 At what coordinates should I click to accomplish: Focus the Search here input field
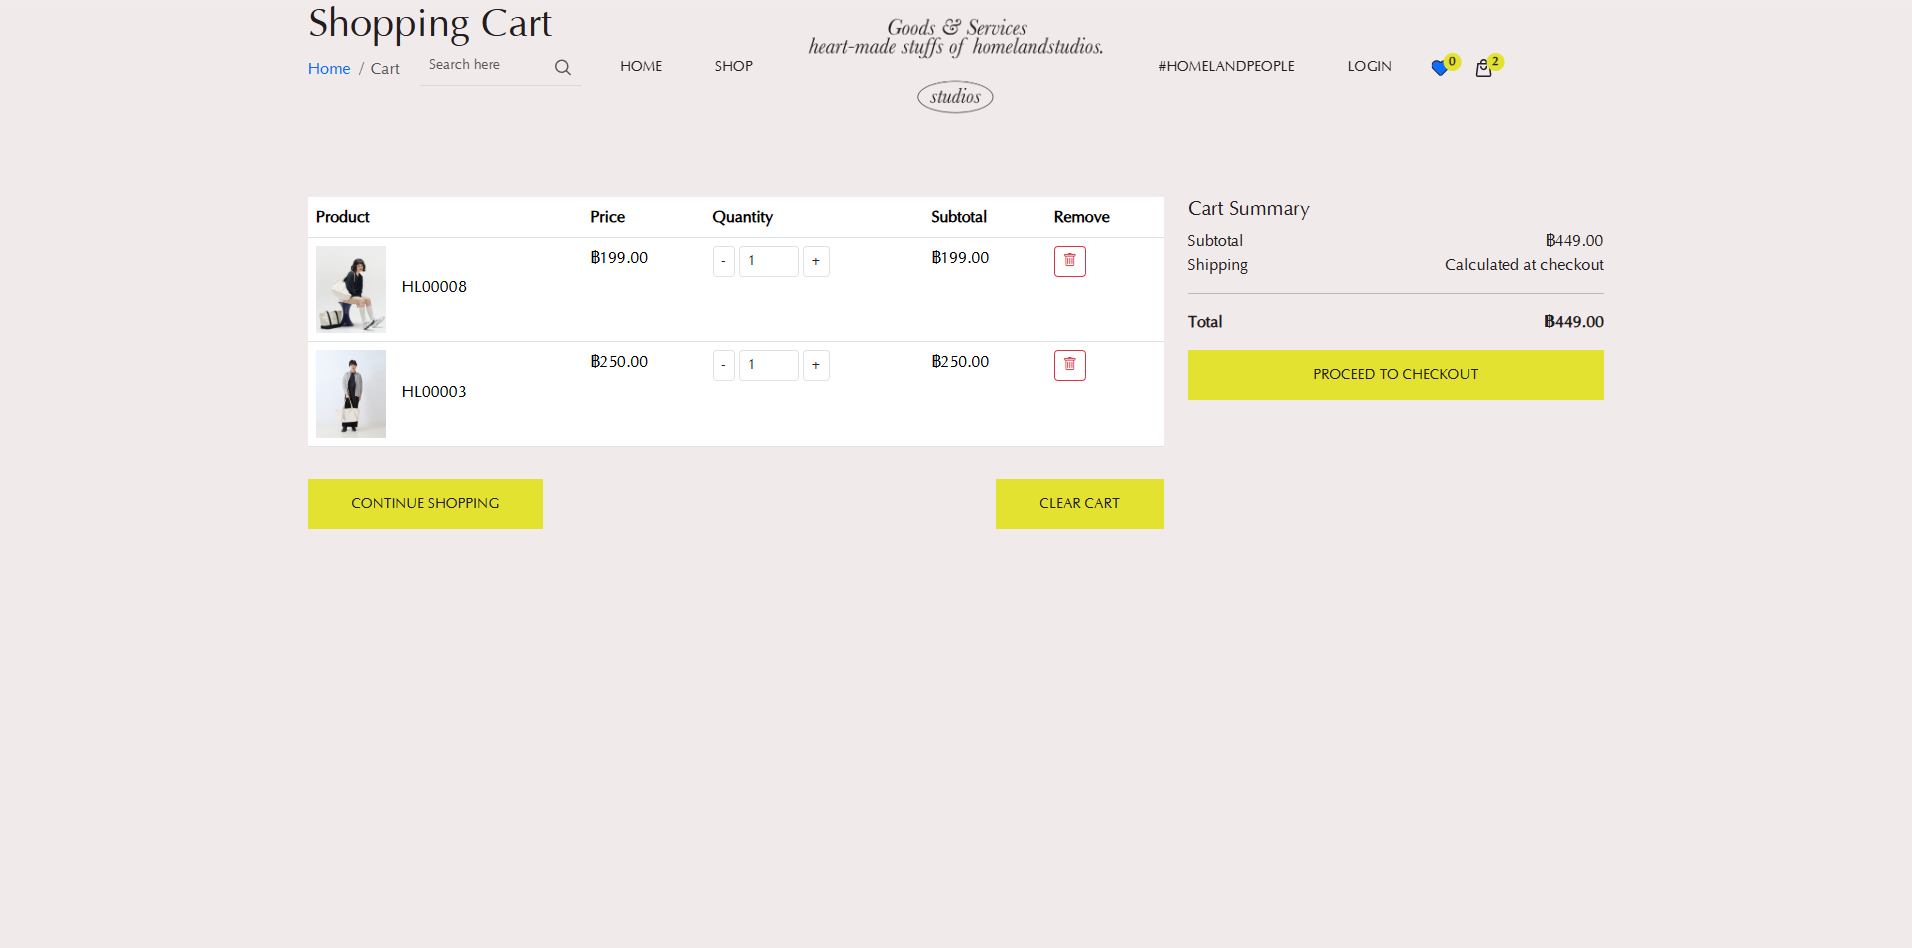pos(485,65)
